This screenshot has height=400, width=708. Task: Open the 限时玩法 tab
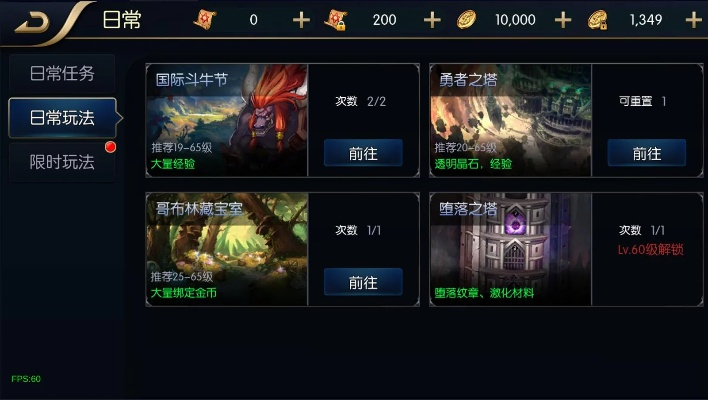click(62, 162)
